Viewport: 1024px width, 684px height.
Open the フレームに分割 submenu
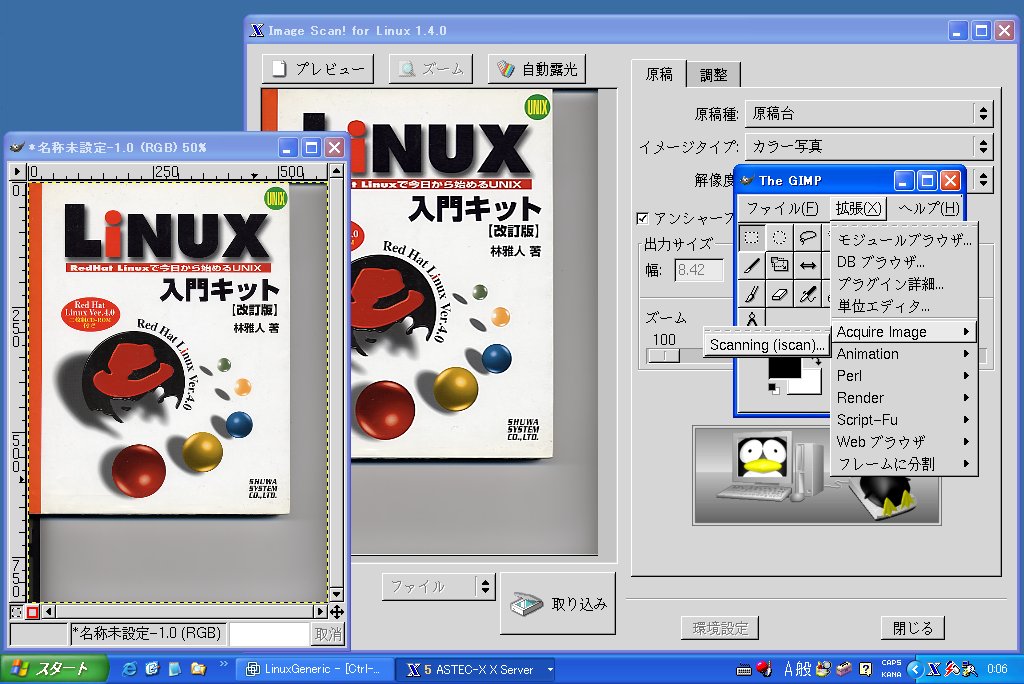click(x=904, y=464)
